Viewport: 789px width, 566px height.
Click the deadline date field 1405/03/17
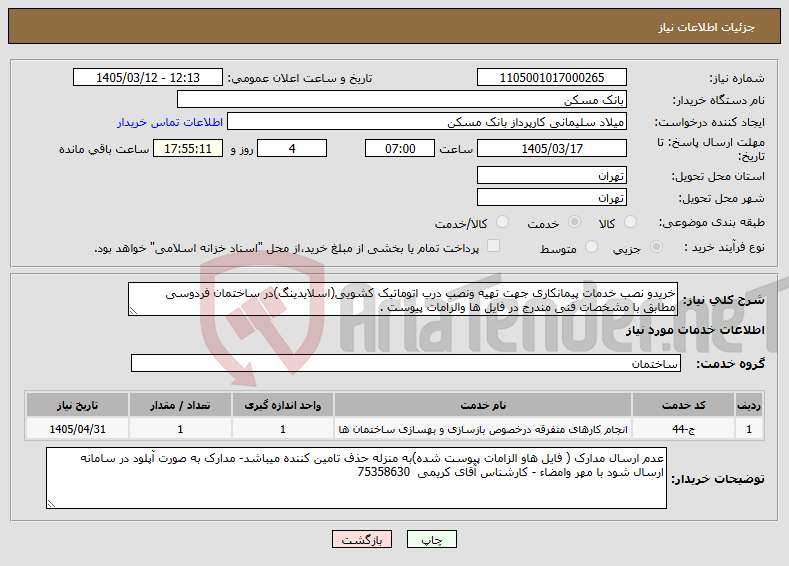tap(551, 148)
